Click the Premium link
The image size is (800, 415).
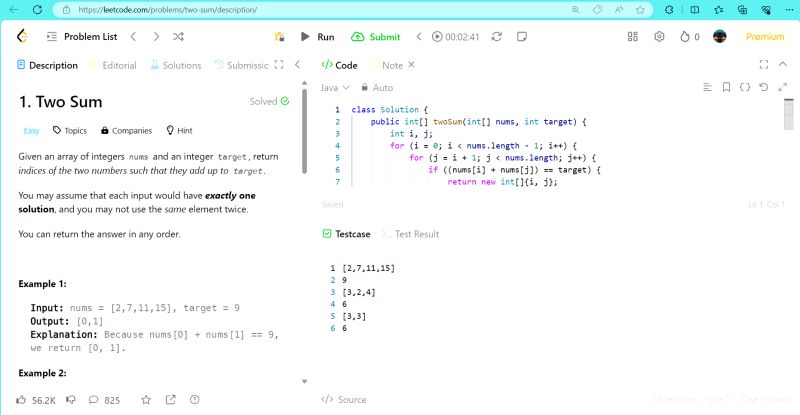click(x=765, y=37)
